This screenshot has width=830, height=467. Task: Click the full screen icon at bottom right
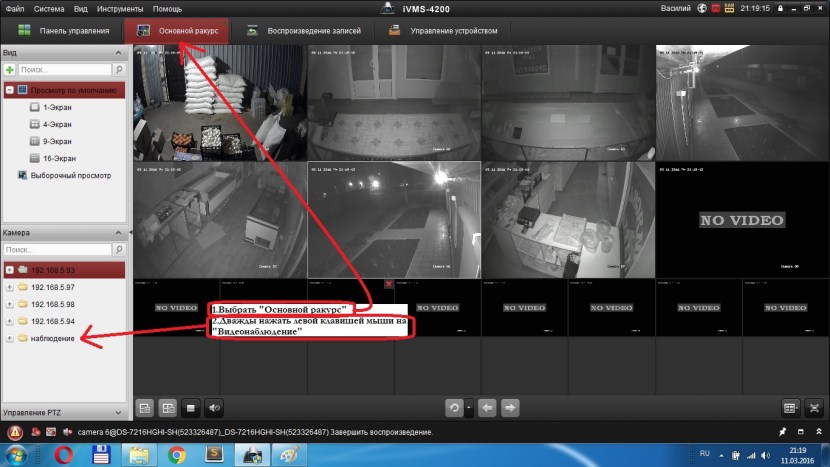point(815,408)
